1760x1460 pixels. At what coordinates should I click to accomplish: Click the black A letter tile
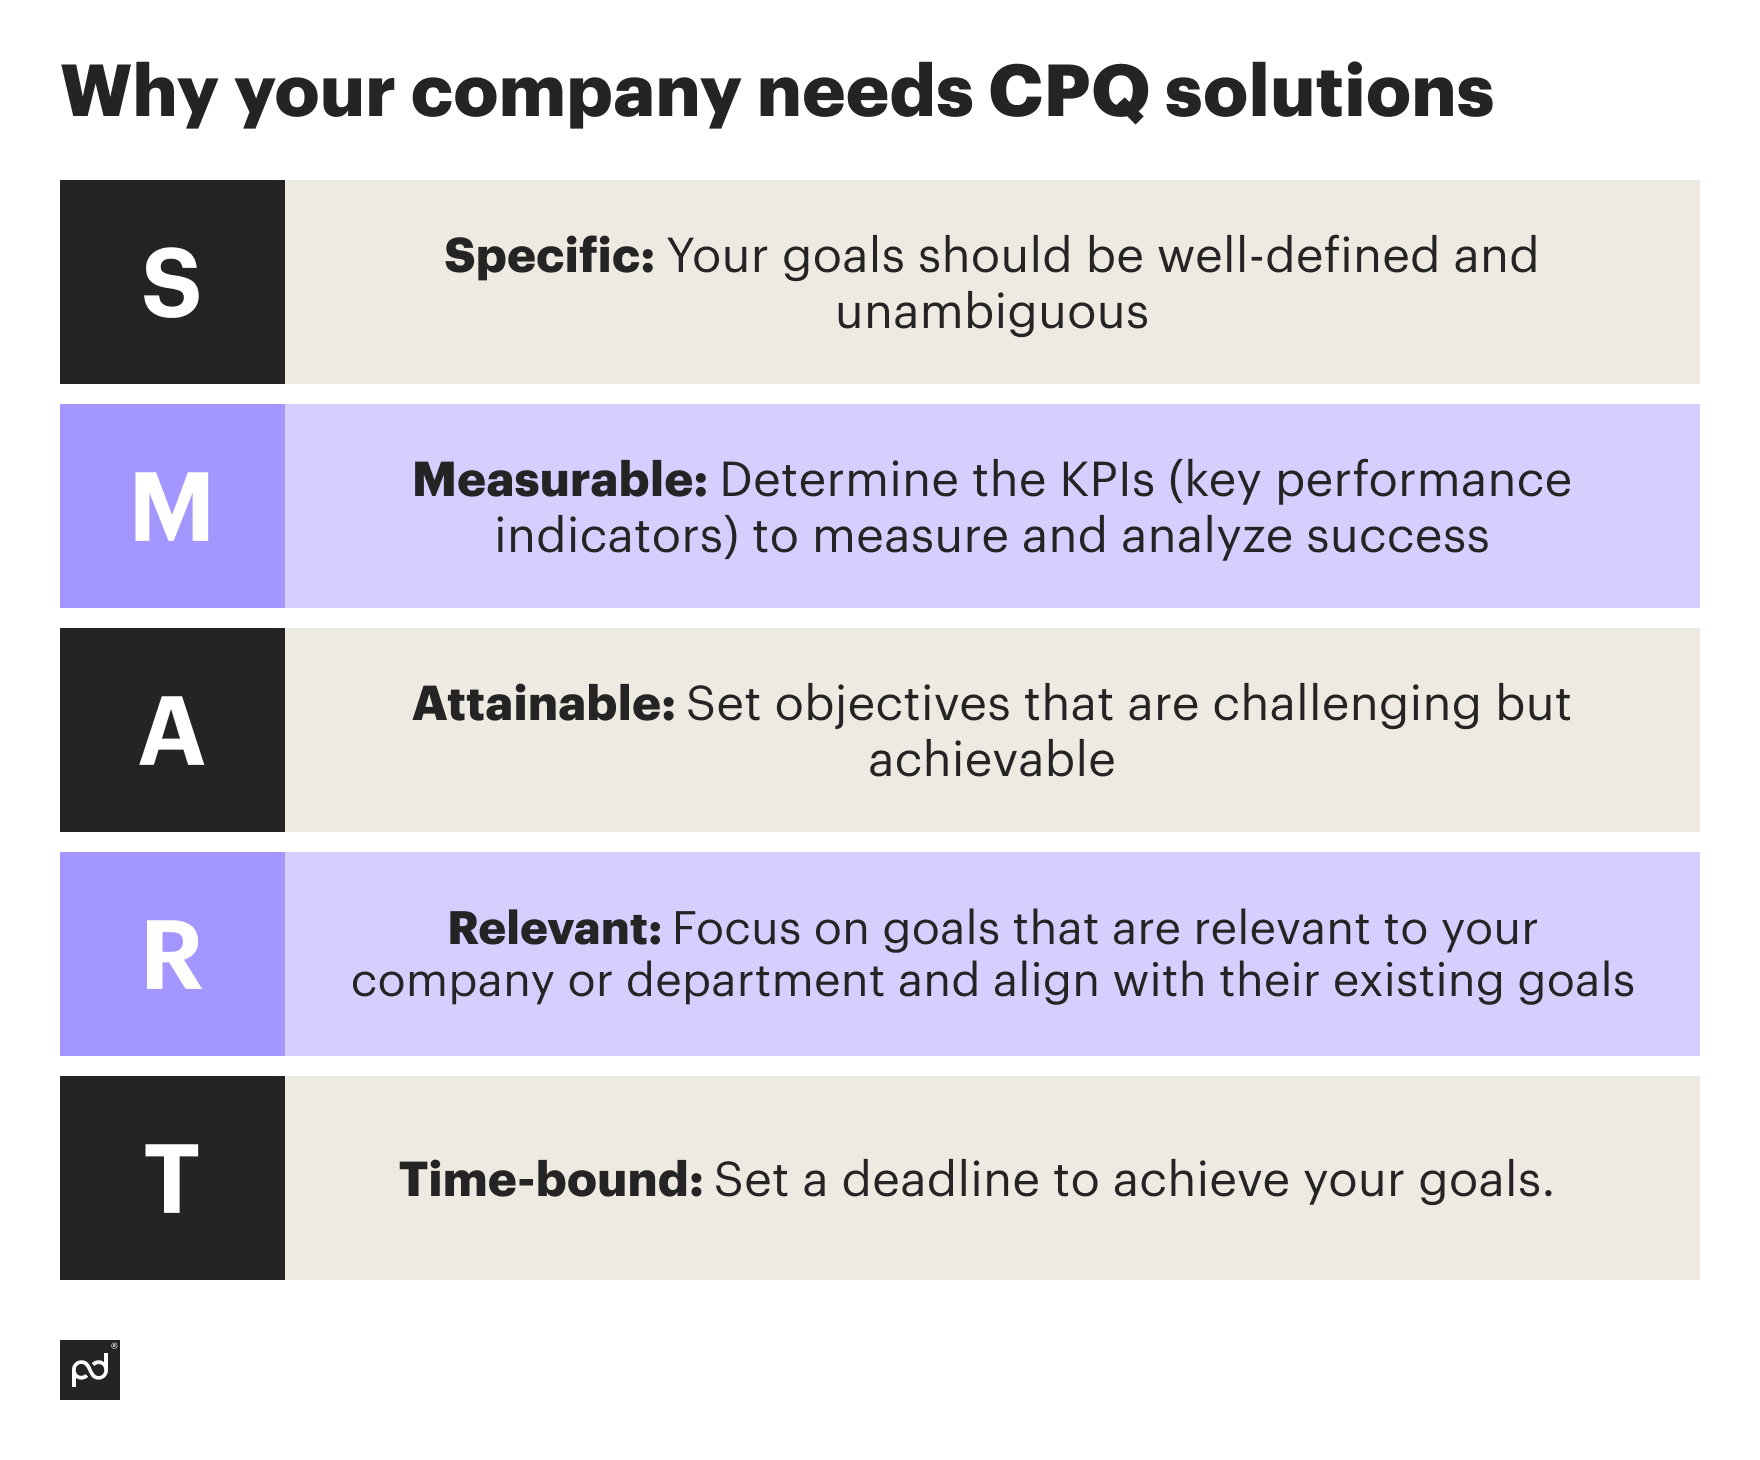(x=172, y=730)
